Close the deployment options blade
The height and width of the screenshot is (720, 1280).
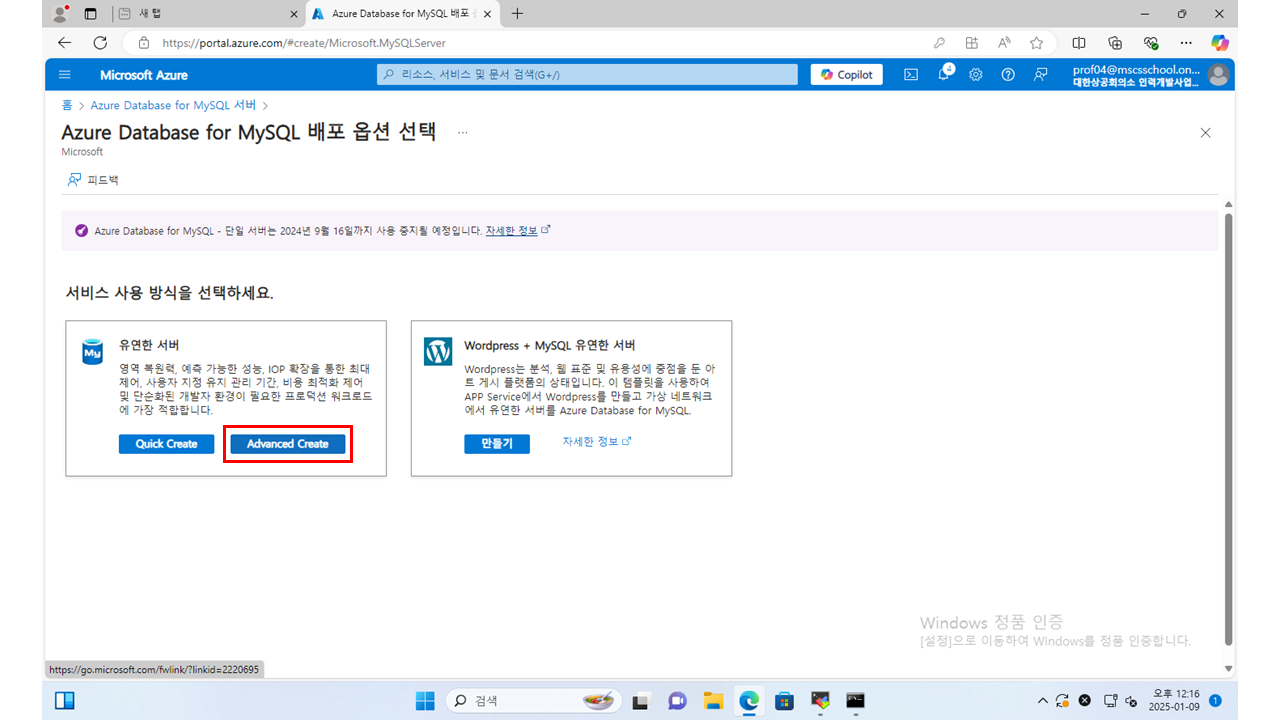(1205, 133)
